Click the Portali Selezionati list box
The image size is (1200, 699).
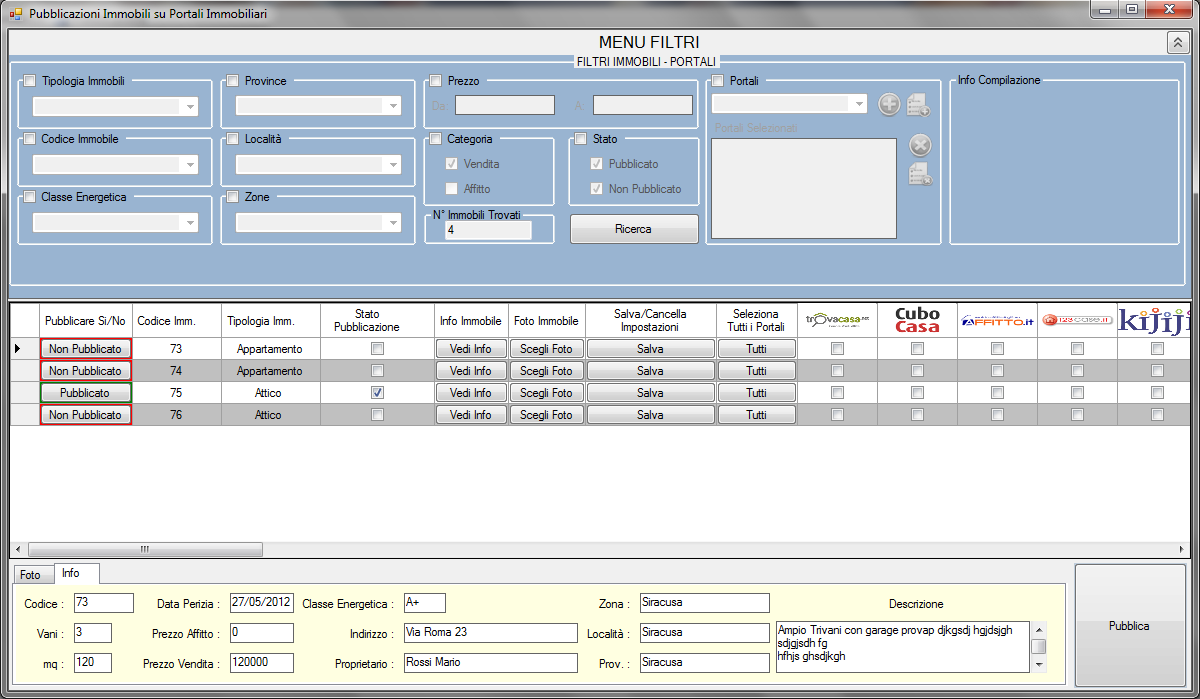click(x=804, y=188)
